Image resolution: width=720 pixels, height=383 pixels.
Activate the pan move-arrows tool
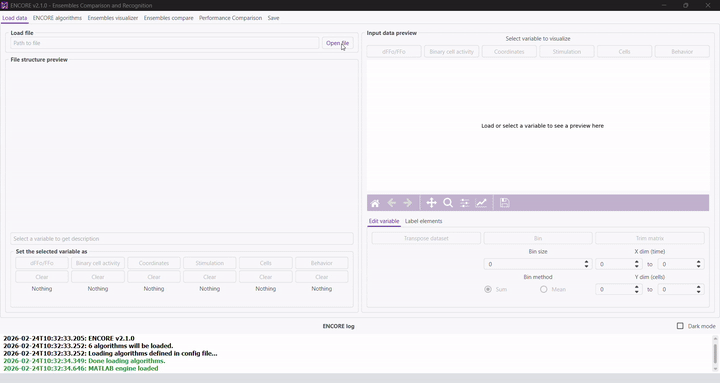click(x=431, y=203)
